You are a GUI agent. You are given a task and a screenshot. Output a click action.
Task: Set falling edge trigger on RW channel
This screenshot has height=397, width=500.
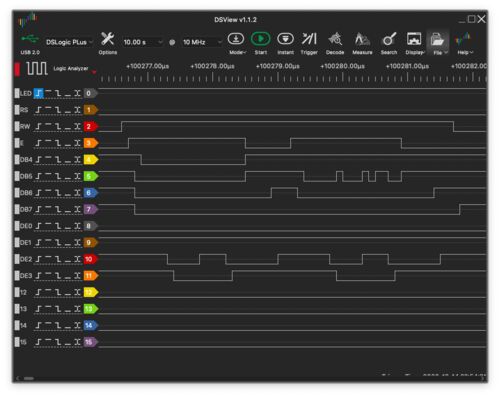(58, 127)
